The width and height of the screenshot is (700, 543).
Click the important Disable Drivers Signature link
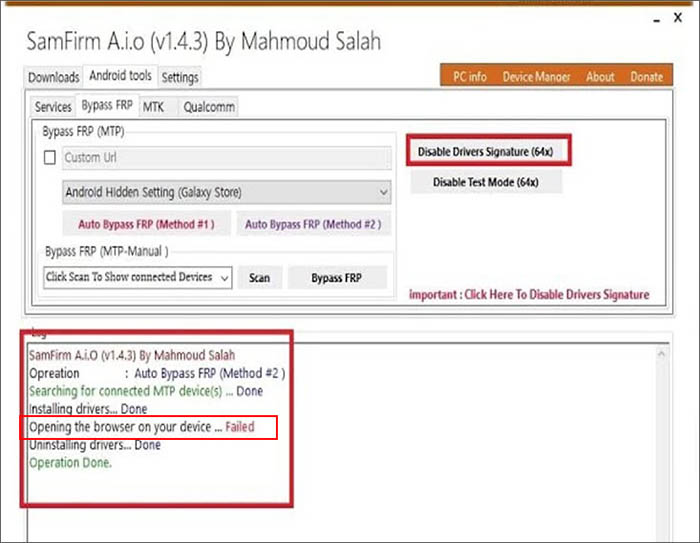(529, 295)
